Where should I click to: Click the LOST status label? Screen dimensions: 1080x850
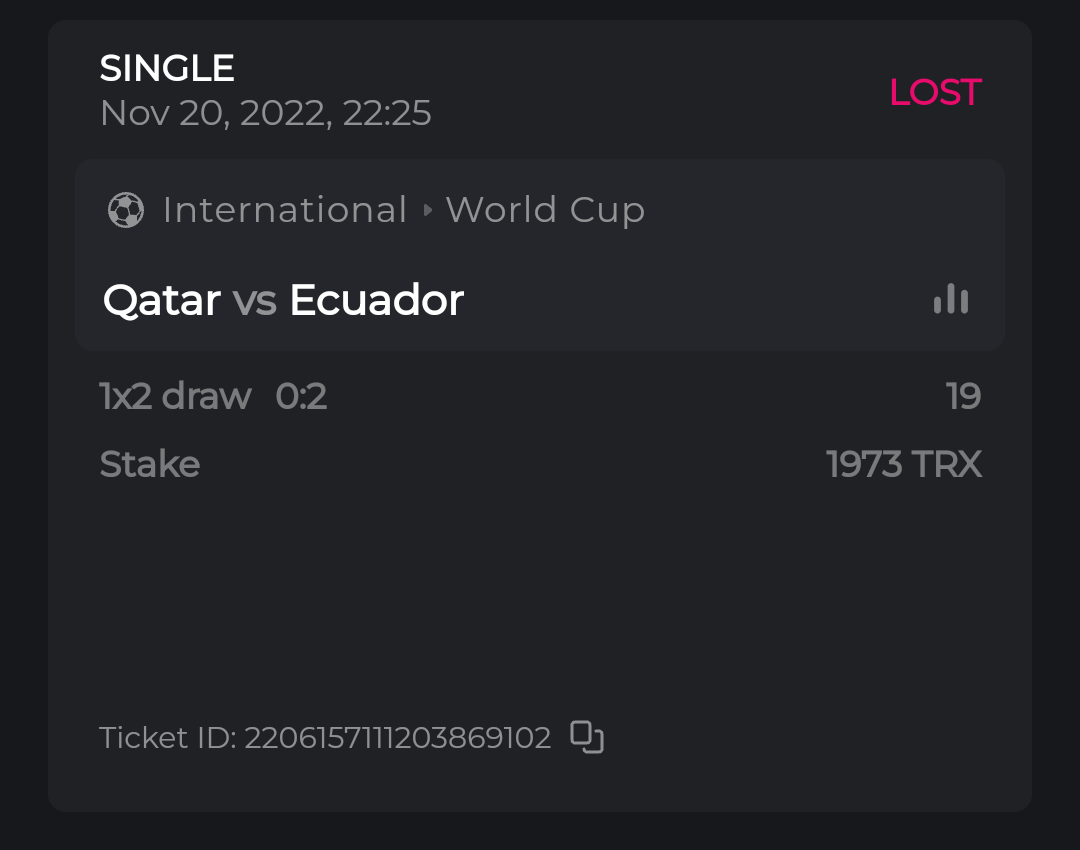pos(935,92)
